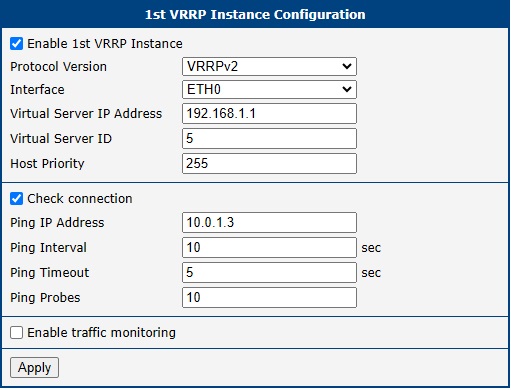511x390 pixels.
Task: Click the 'Ping IP Address' label
Action: point(57,223)
